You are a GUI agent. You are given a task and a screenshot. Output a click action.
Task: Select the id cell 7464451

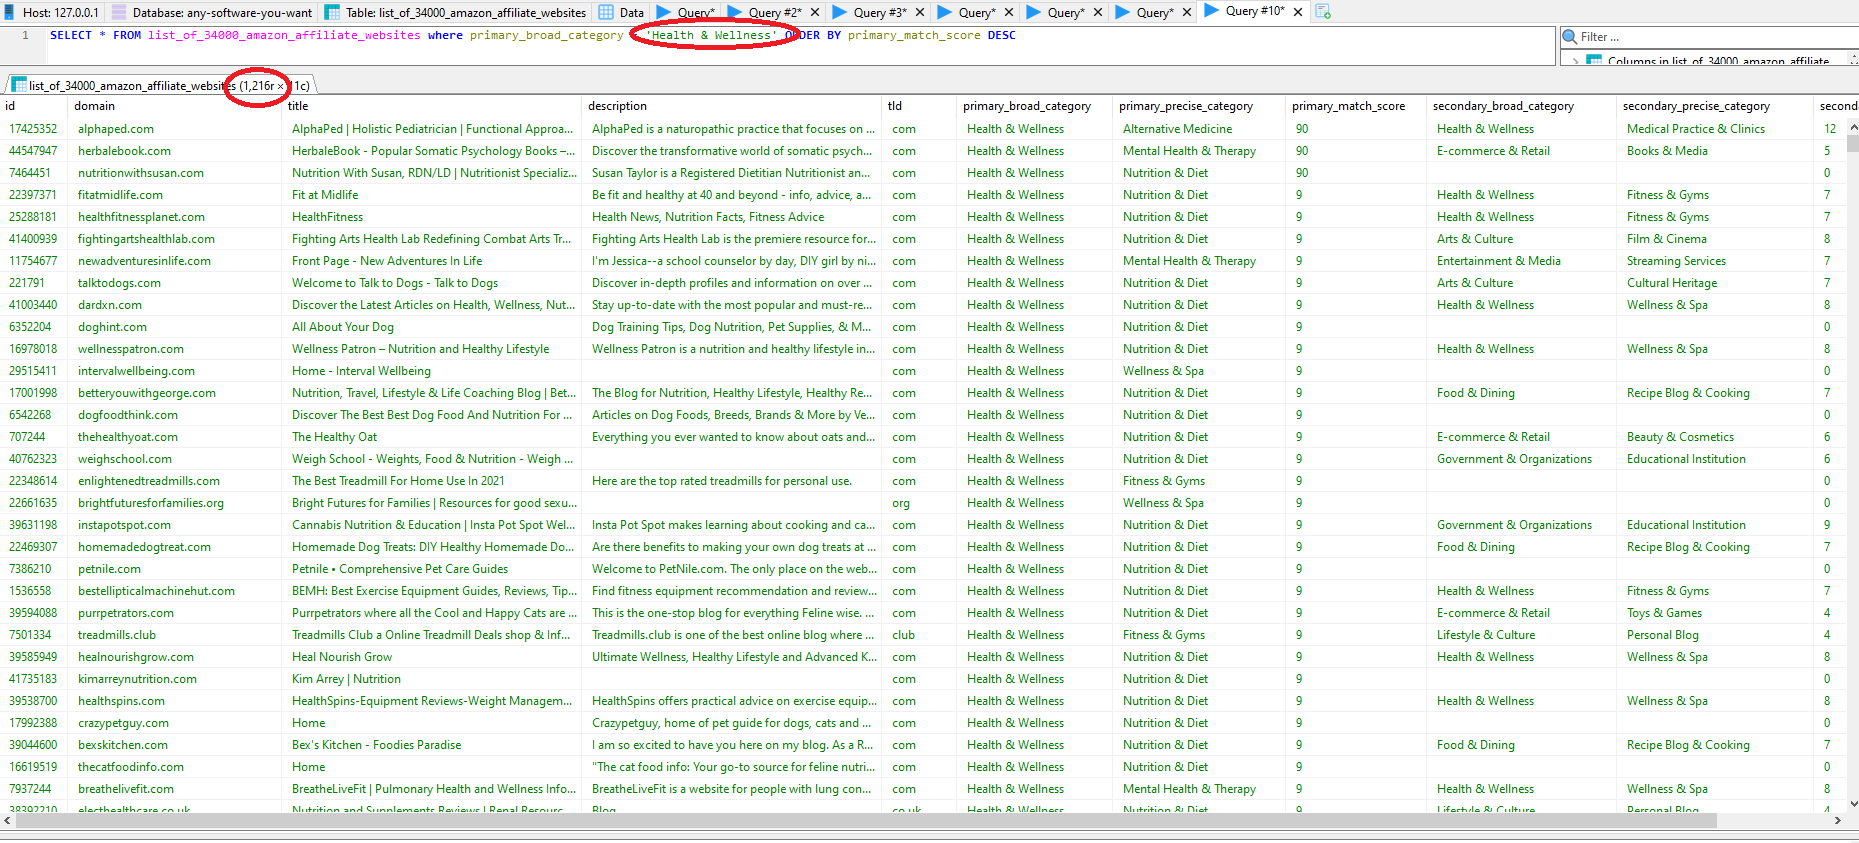[x=34, y=173]
